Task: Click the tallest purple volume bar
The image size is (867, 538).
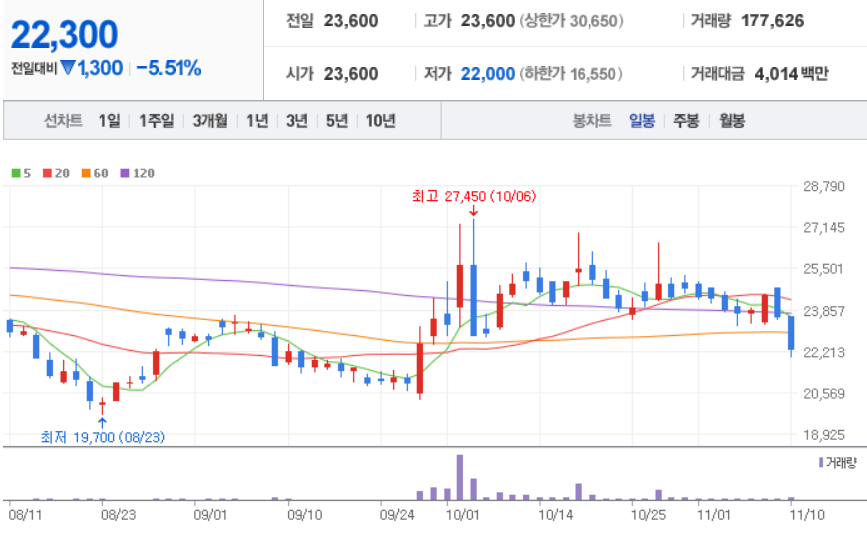Action: click(x=460, y=477)
